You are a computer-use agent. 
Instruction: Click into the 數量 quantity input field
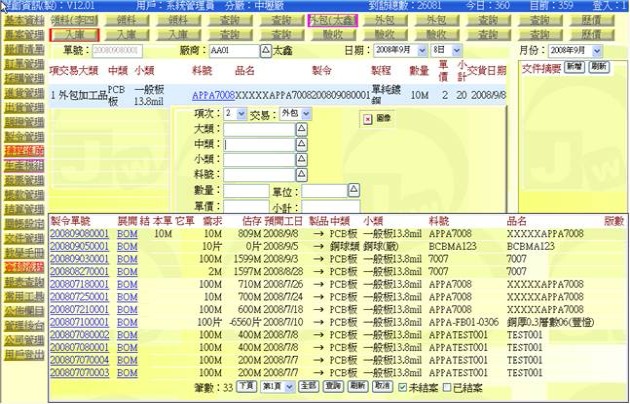pos(245,190)
